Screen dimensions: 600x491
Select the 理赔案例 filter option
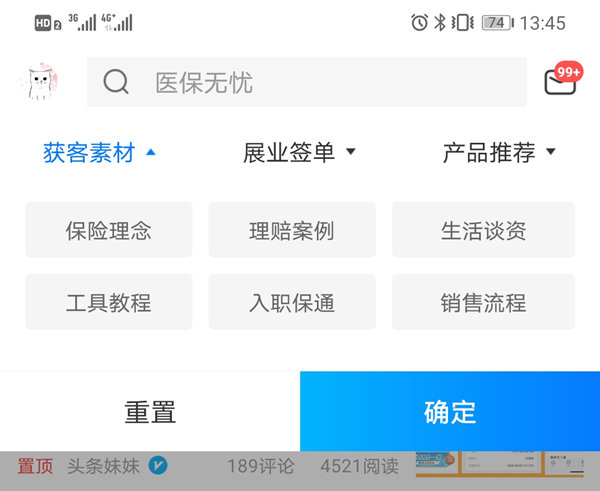(x=292, y=230)
